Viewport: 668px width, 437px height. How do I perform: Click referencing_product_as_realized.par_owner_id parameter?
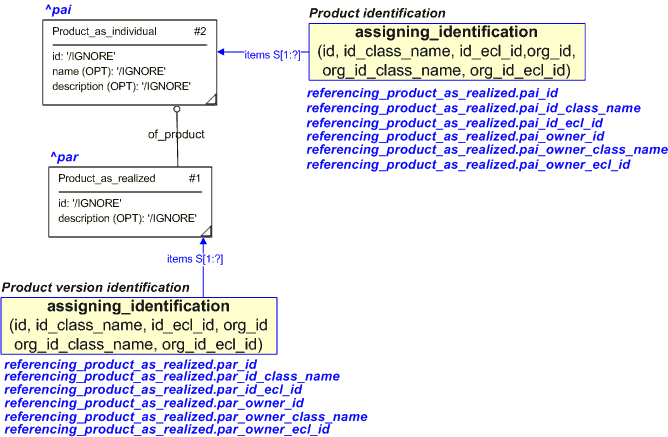pos(154,403)
